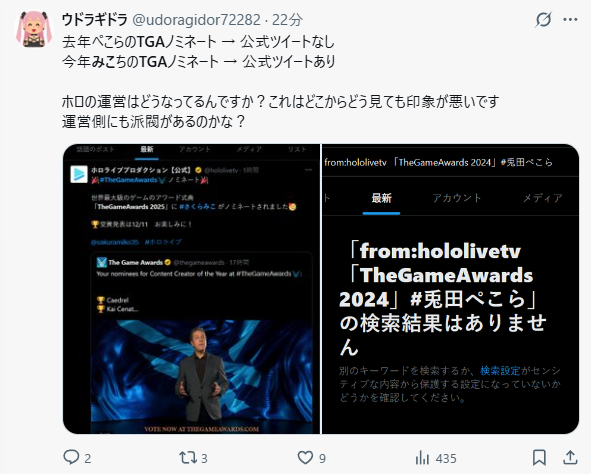This screenshot has height=474, width=591.
Task: Open the 22分 timestamp link
Action: click(287, 20)
